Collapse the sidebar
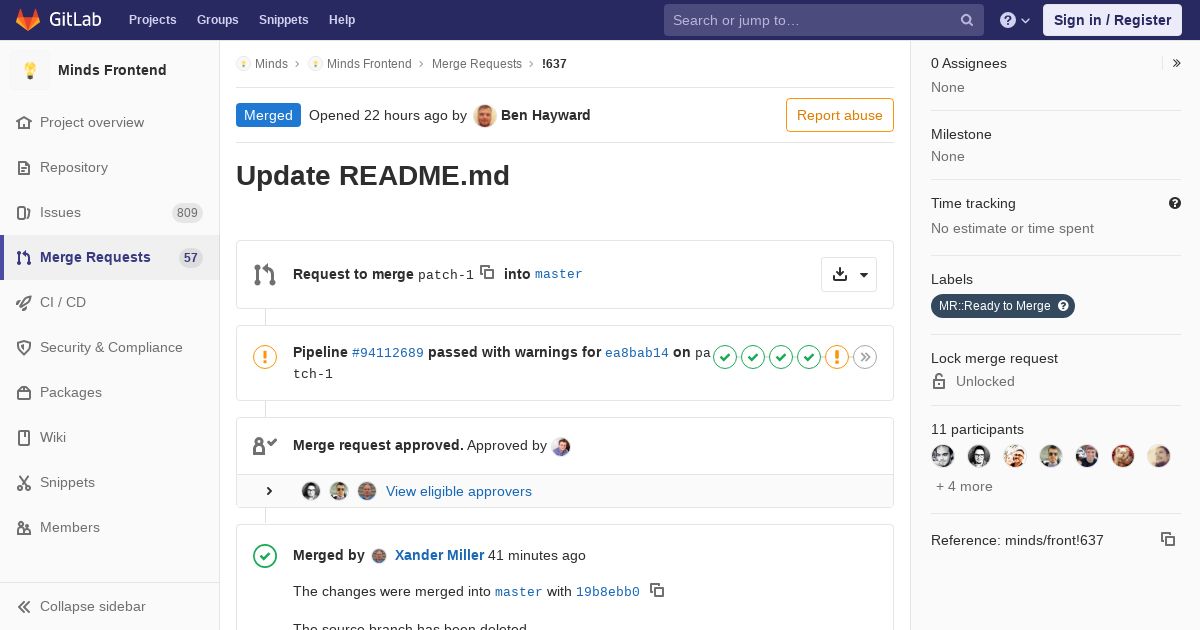The image size is (1200, 630). coord(109,606)
